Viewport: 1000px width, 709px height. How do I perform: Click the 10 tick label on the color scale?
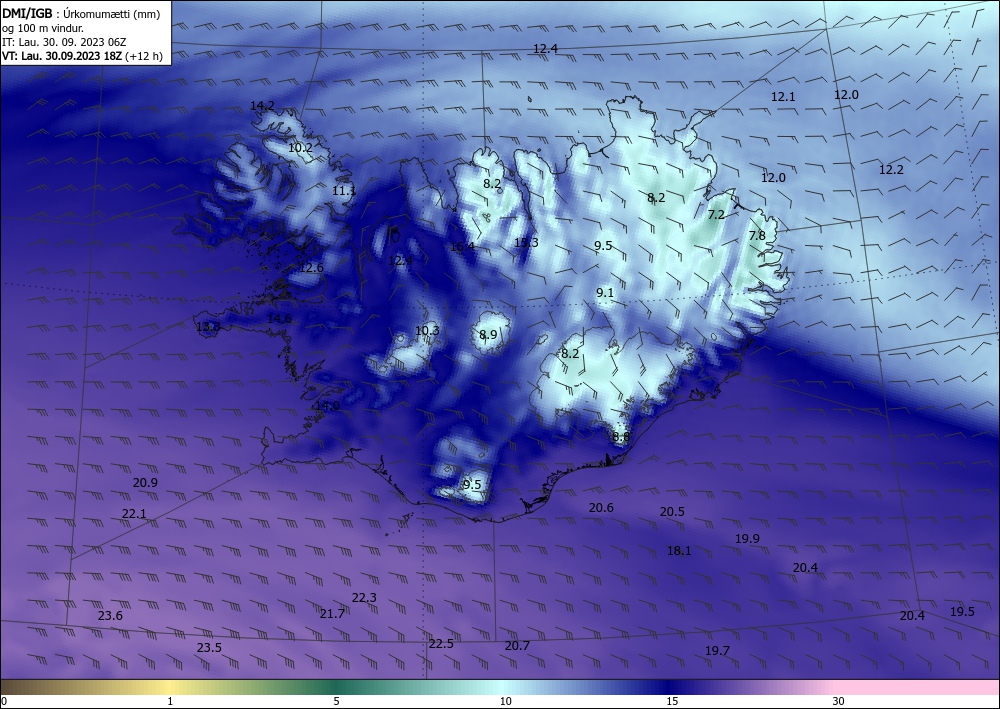505,701
